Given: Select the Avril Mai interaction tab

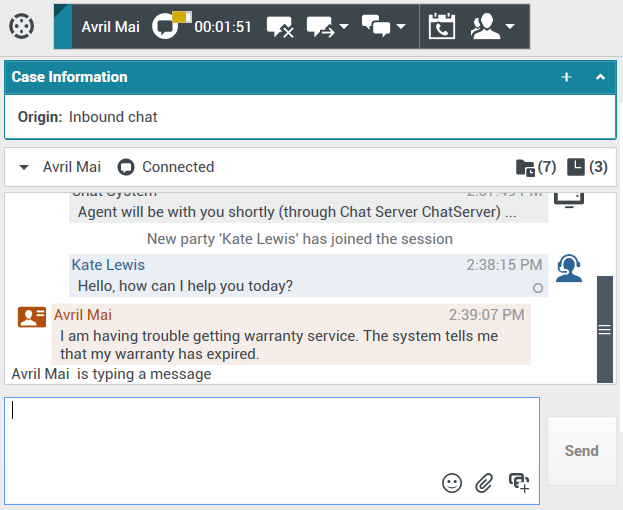Looking at the screenshot, I should pyautogui.click(x=111, y=26).
